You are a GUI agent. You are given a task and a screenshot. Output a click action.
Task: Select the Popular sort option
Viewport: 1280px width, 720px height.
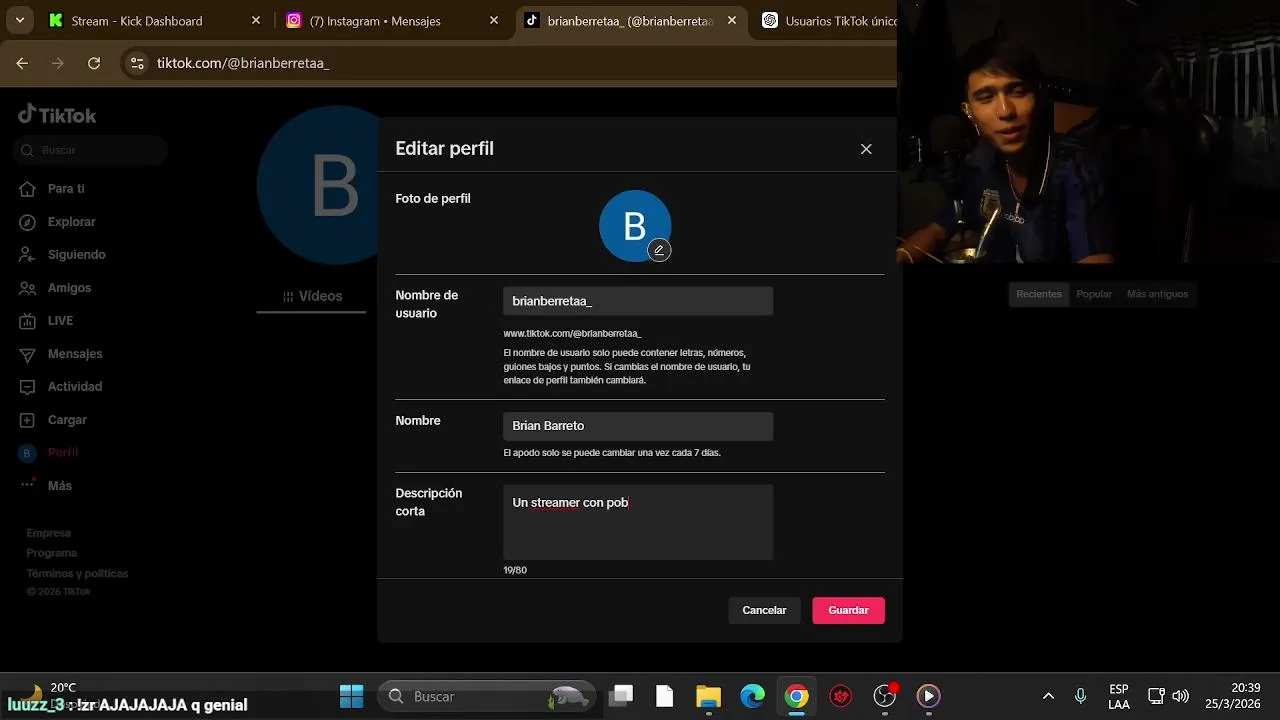pos(1094,294)
